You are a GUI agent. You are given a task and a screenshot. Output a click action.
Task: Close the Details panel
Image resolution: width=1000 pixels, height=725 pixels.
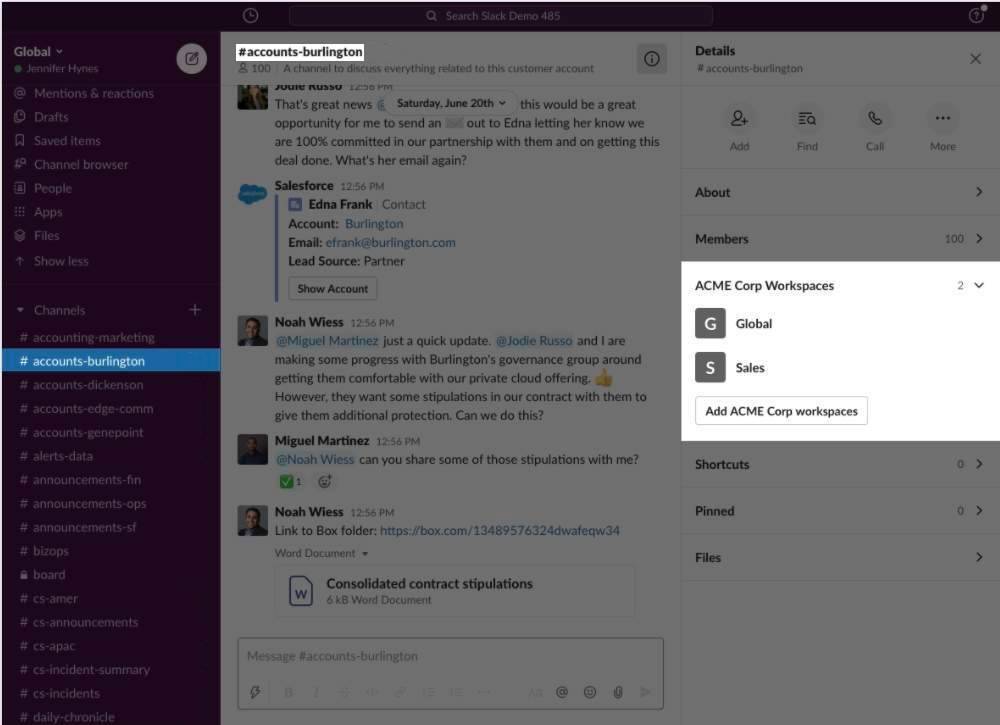tap(975, 59)
